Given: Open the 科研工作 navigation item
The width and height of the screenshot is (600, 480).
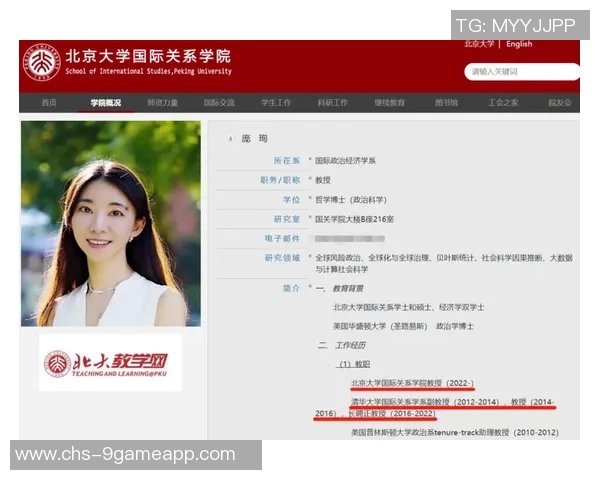Looking at the screenshot, I should (333, 103).
